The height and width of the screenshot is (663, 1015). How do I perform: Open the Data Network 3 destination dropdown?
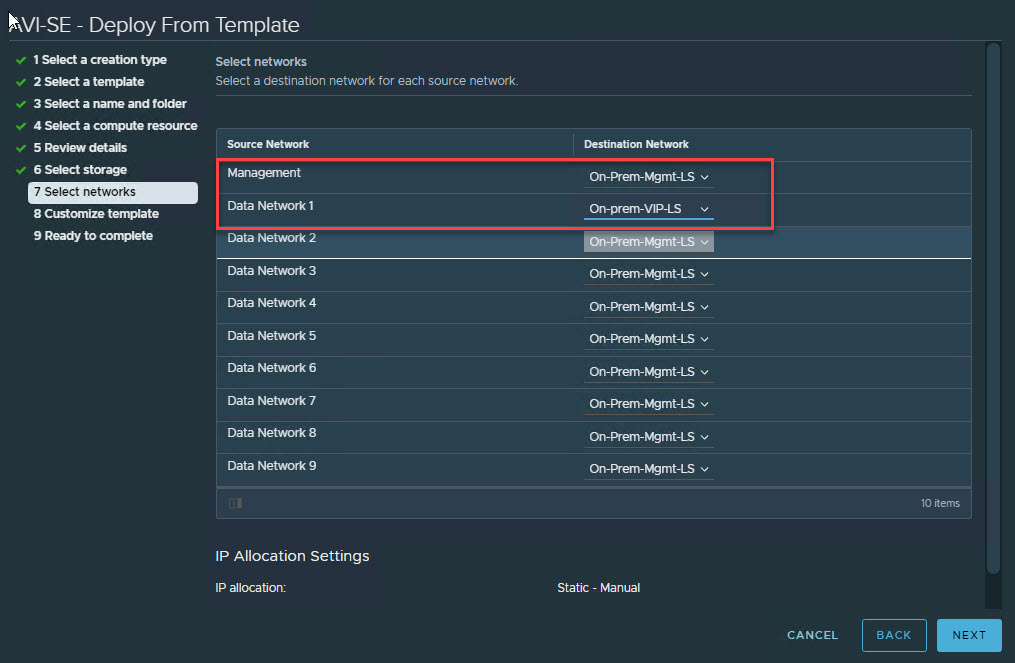point(648,274)
